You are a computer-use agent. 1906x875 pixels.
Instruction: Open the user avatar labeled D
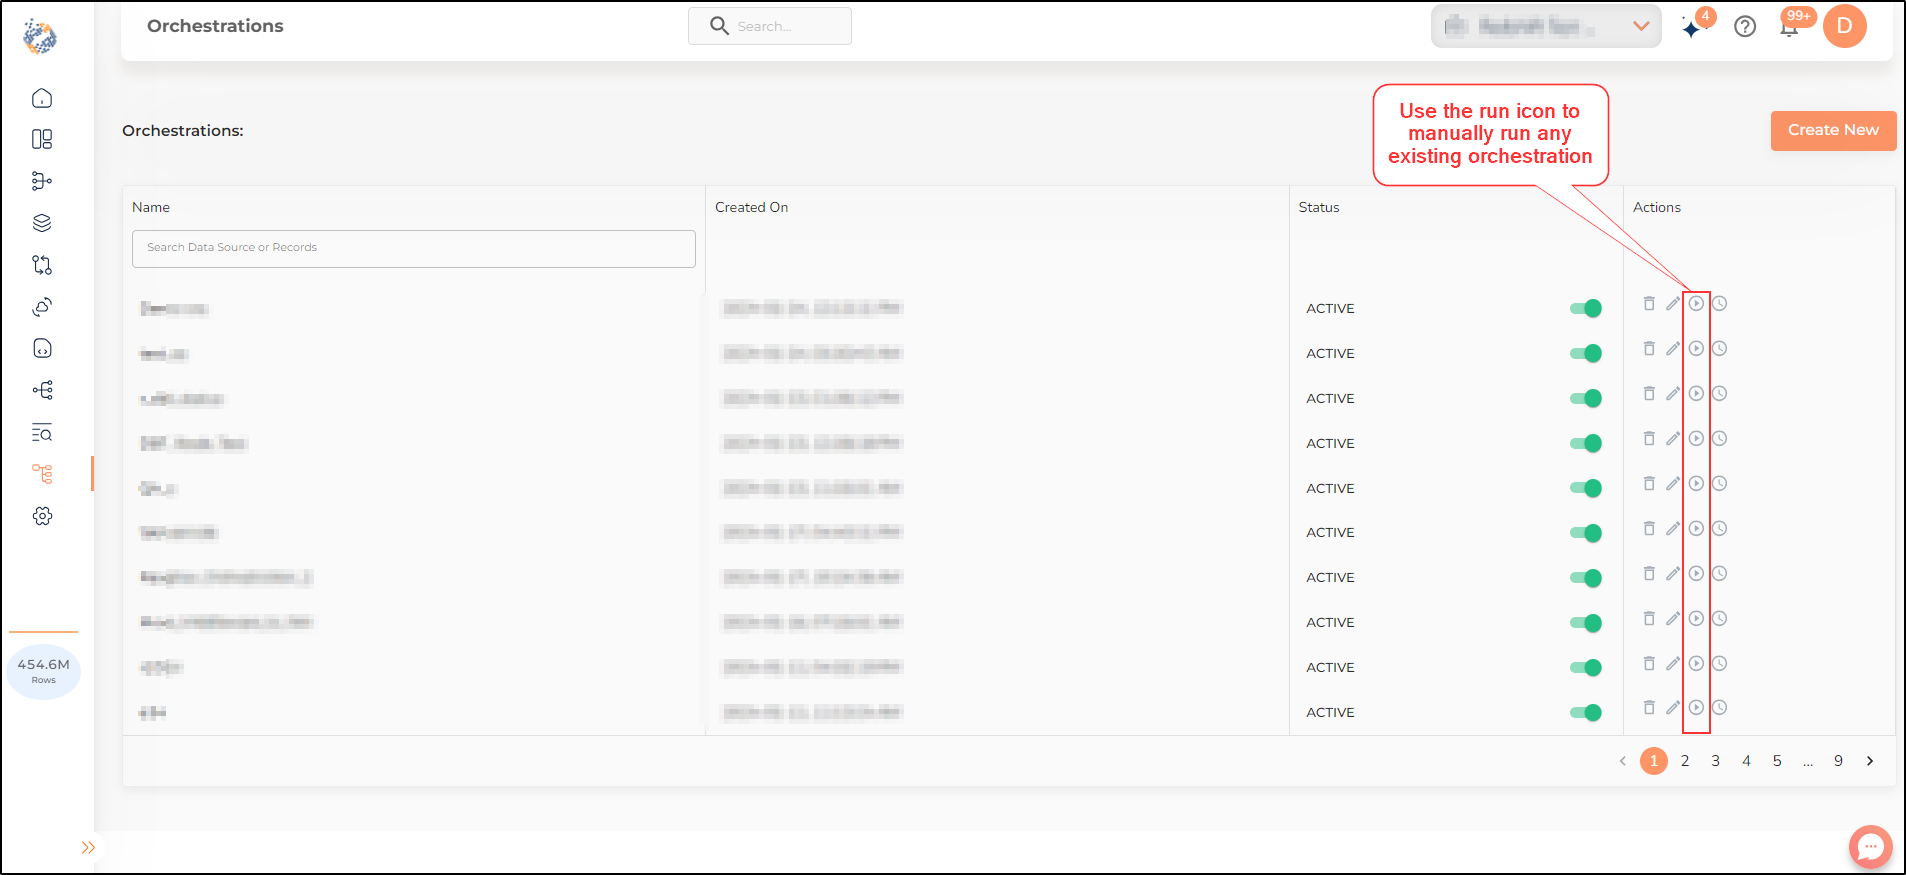click(x=1845, y=26)
